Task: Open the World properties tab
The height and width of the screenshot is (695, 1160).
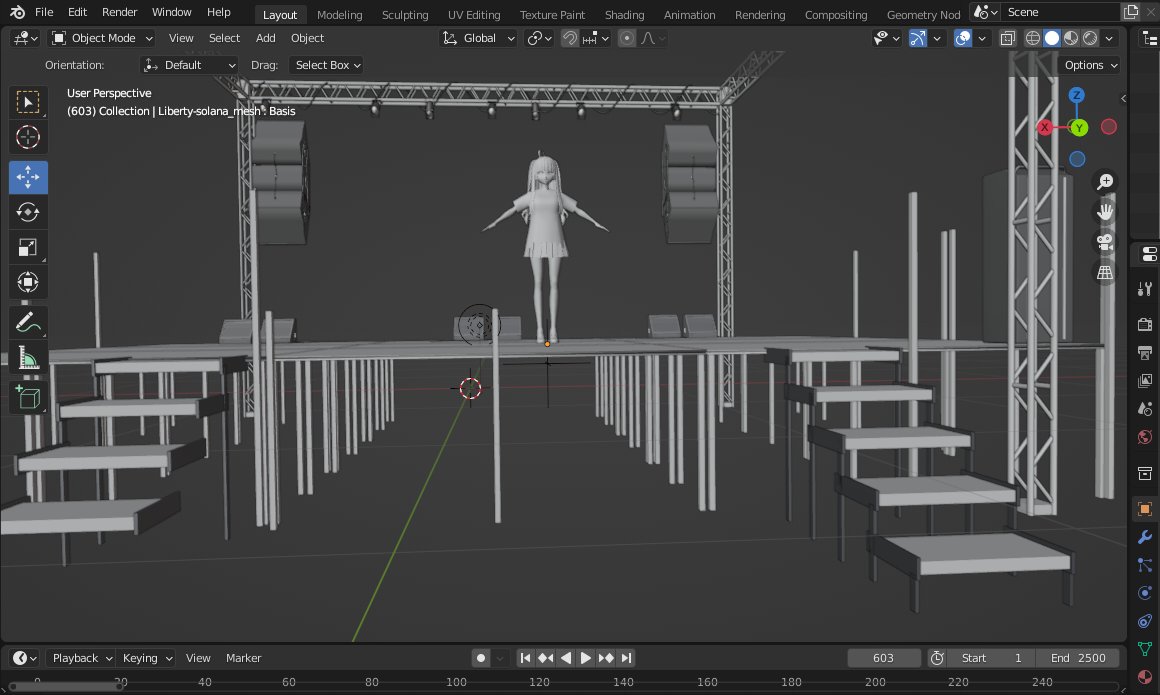Action: coord(1144,437)
